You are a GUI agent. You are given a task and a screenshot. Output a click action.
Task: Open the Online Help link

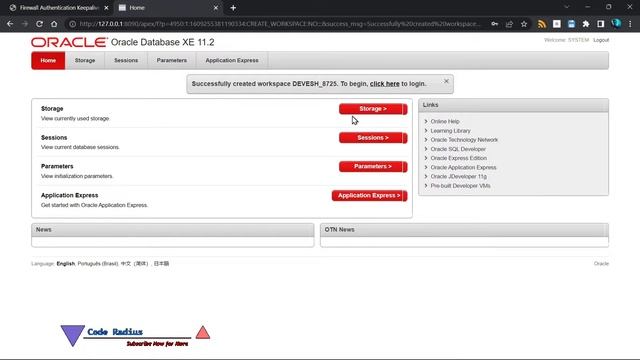point(445,122)
